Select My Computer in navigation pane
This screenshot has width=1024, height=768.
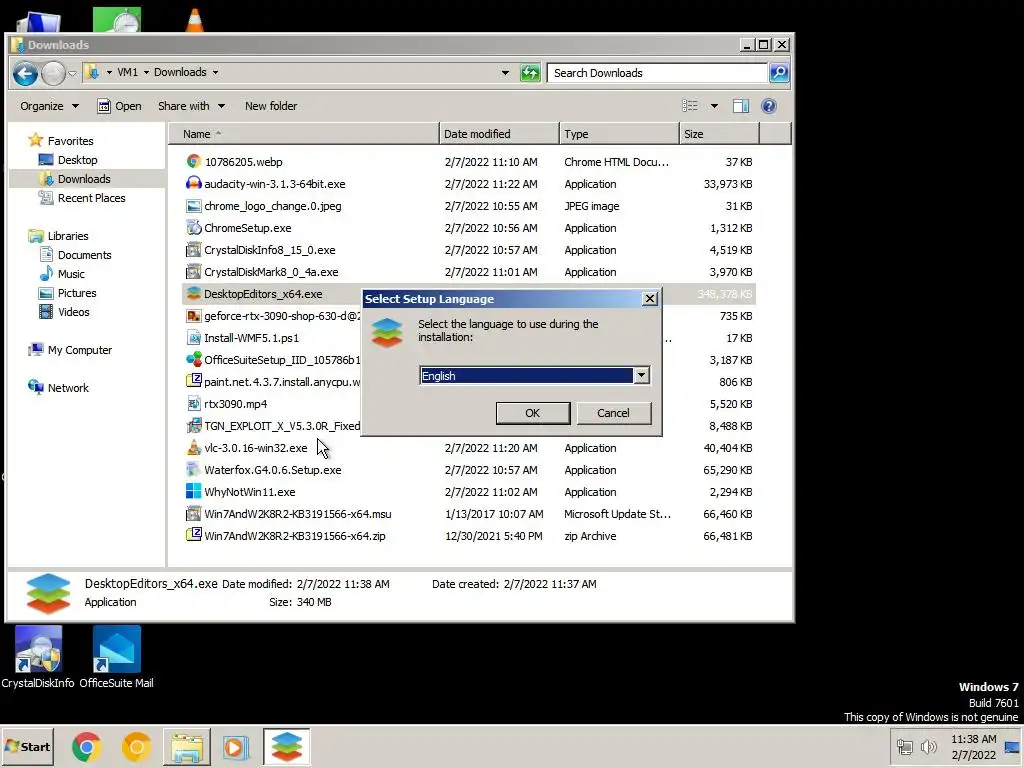tap(80, 350)
